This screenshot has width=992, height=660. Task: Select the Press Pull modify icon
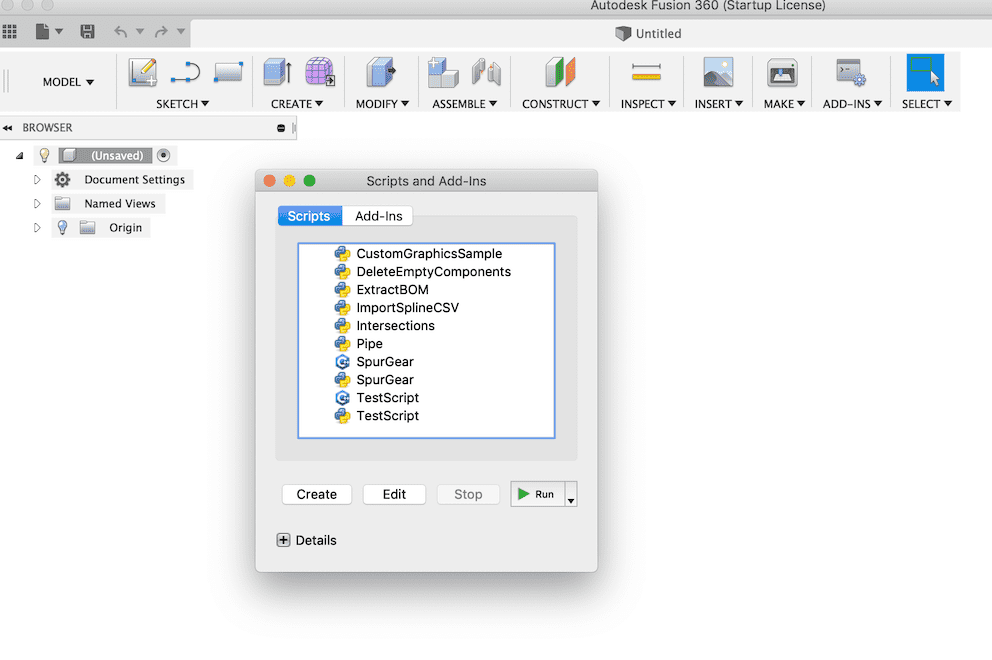pyautogui.click(x=381, y=72)
